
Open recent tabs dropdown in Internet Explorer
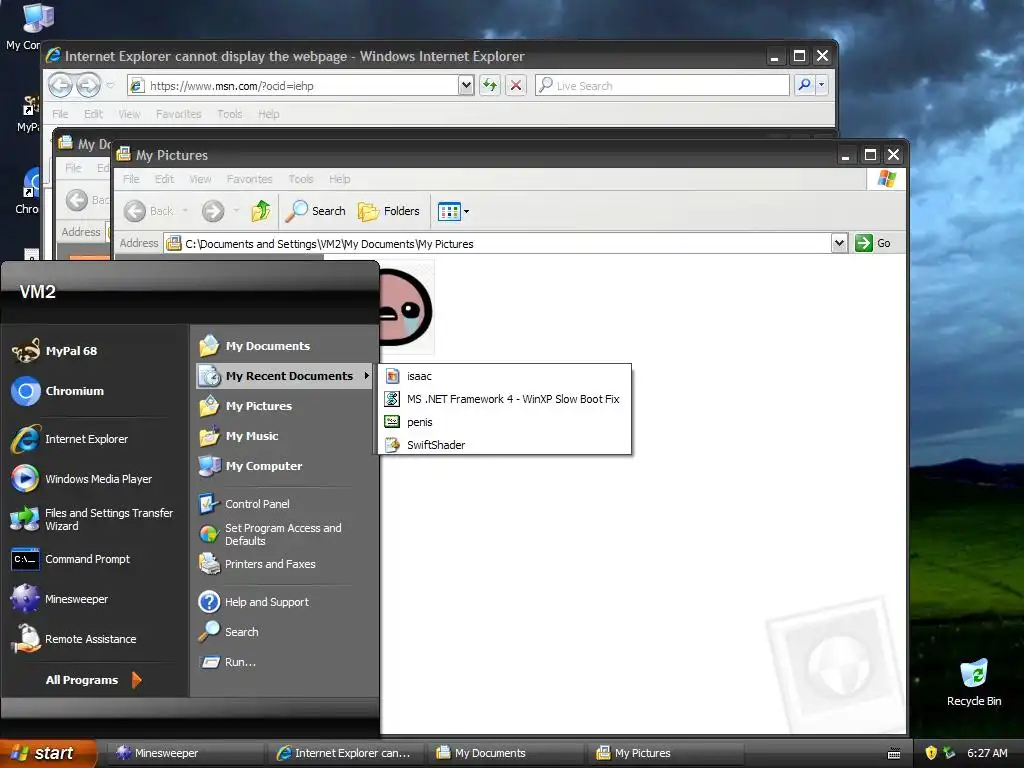[110, 85]
